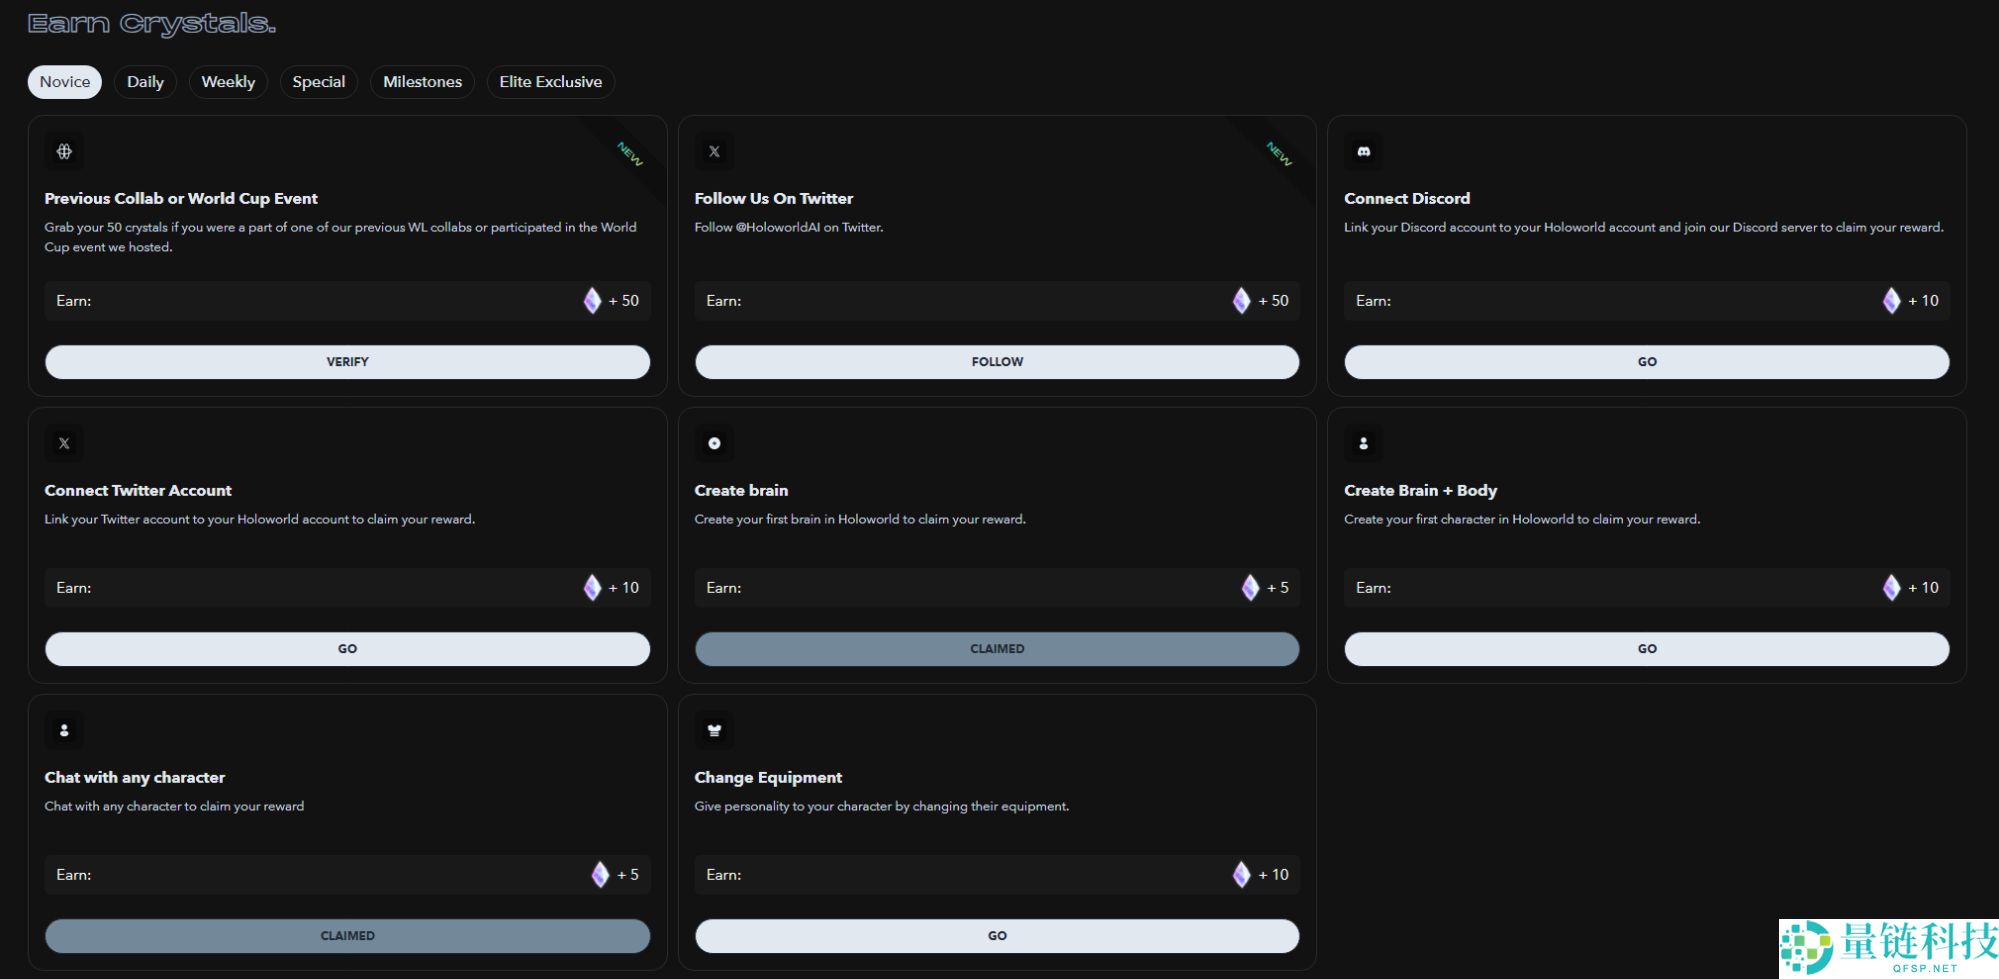Image resolution: width=1999 pixels, height=979 pixels.
Task: Click the person icon on Chat with any character card
Action: pyautogui.click(x=64, y=731)
